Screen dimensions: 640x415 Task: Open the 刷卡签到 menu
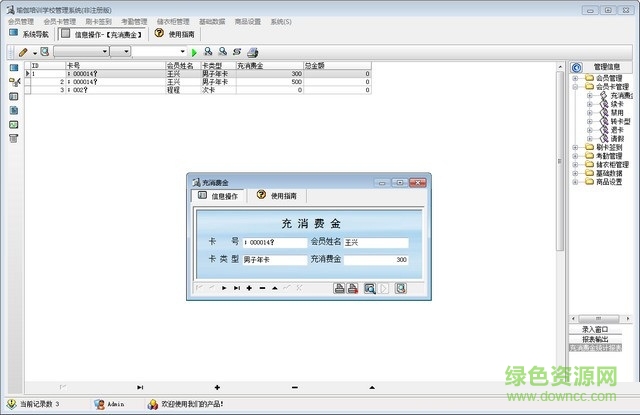[98, 22]
